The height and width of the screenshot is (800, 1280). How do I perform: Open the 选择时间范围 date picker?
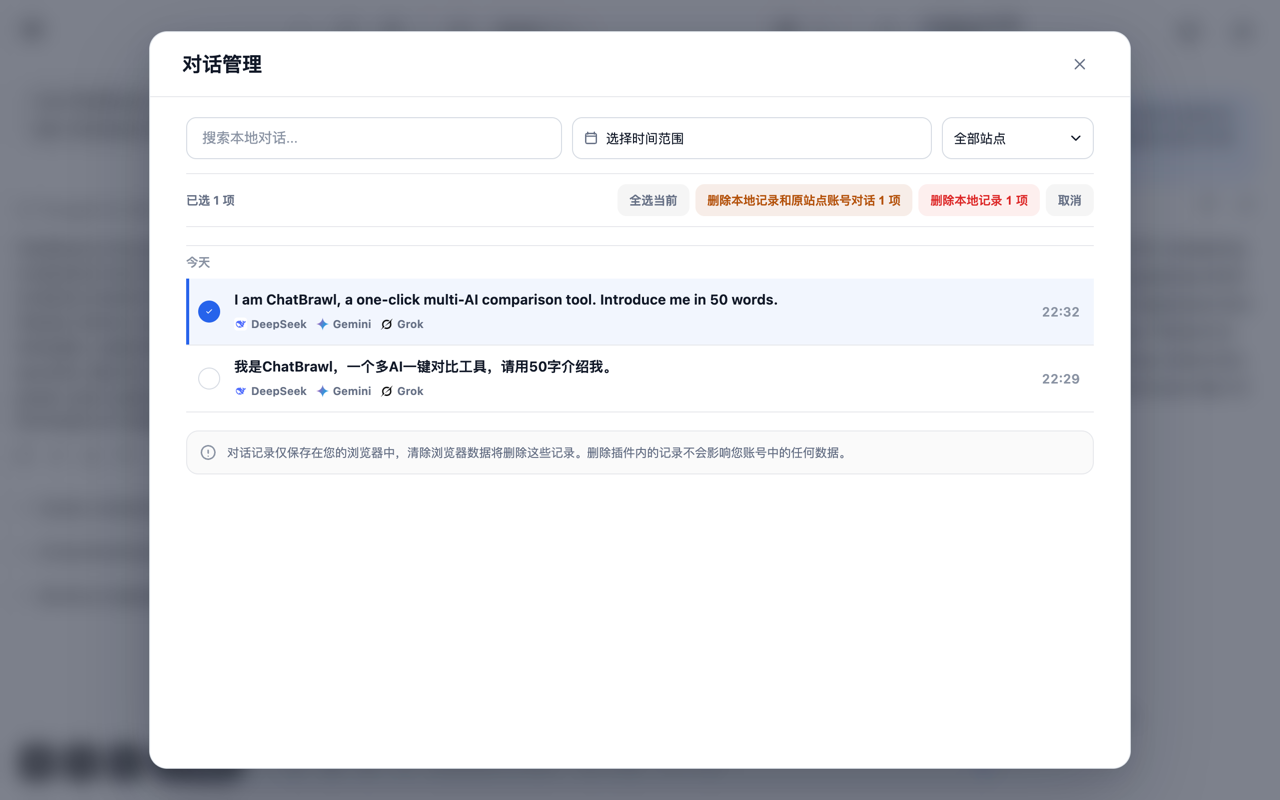click(751, 138)
